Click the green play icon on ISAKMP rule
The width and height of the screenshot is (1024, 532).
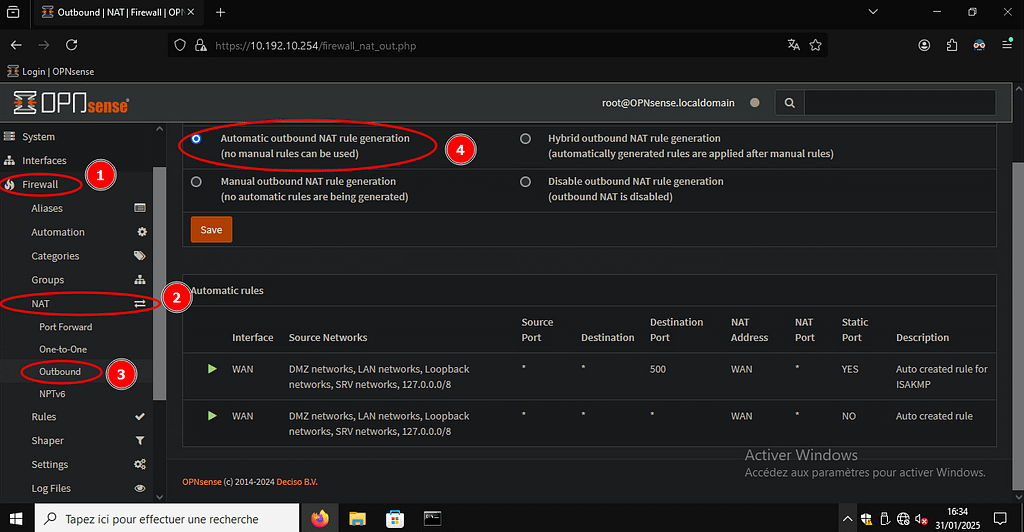(212, 369)
